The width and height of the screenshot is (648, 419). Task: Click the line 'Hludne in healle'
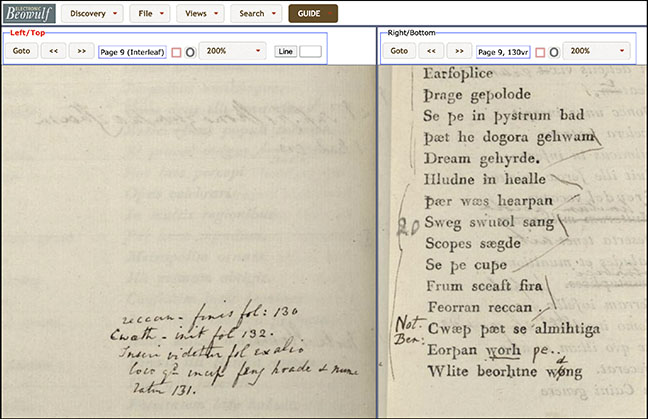[485, 179]
